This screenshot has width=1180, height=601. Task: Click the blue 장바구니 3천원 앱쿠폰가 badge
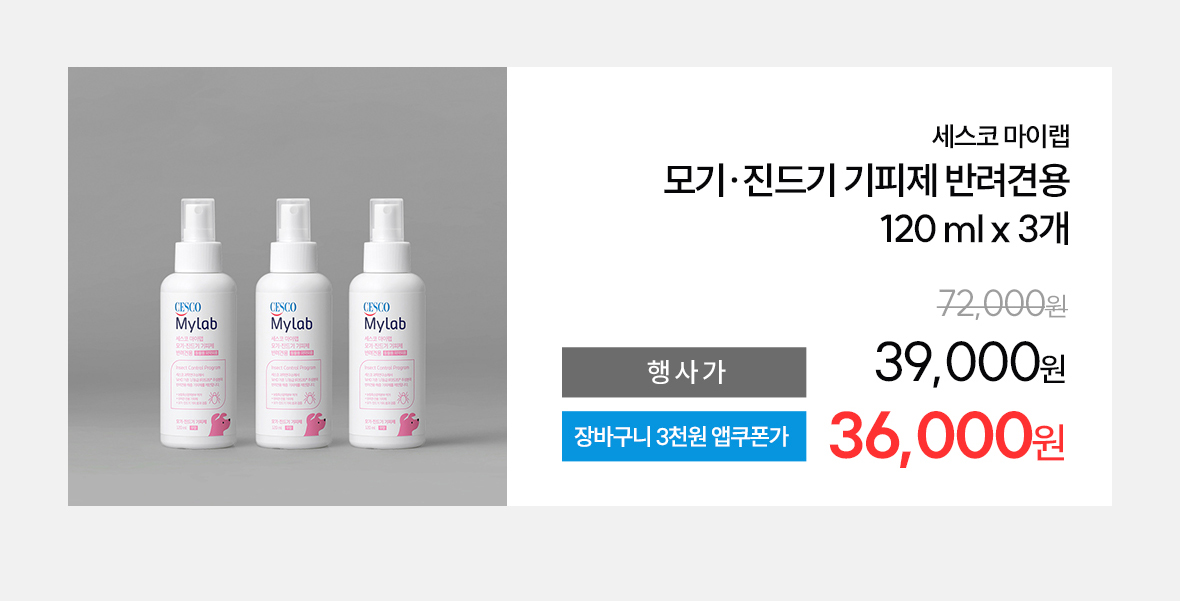coord(683,436)
